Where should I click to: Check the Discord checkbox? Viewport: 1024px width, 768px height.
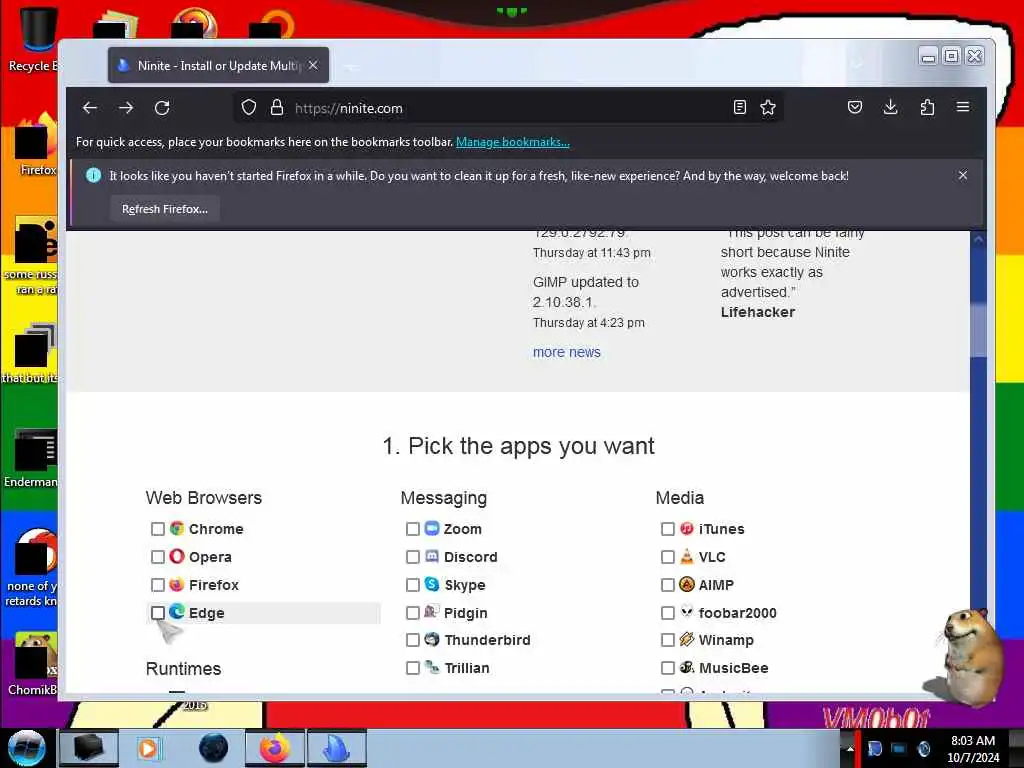coord(413,557)
